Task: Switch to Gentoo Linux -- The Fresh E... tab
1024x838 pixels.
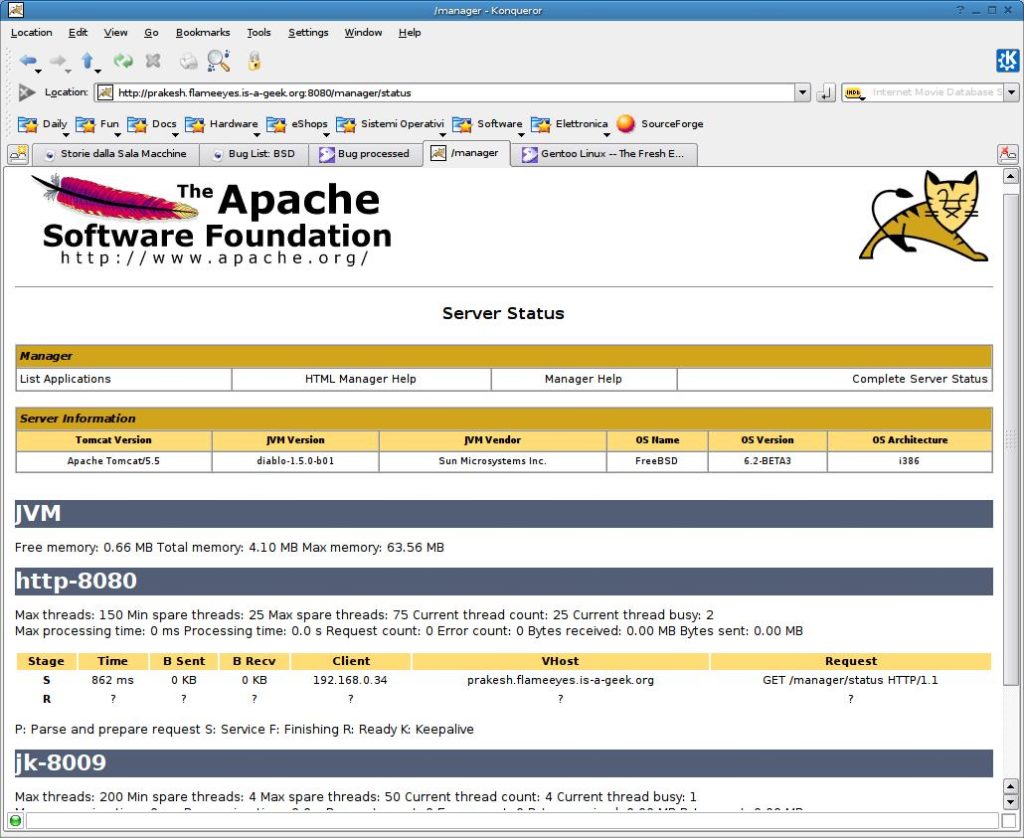Action: [605, 154]
